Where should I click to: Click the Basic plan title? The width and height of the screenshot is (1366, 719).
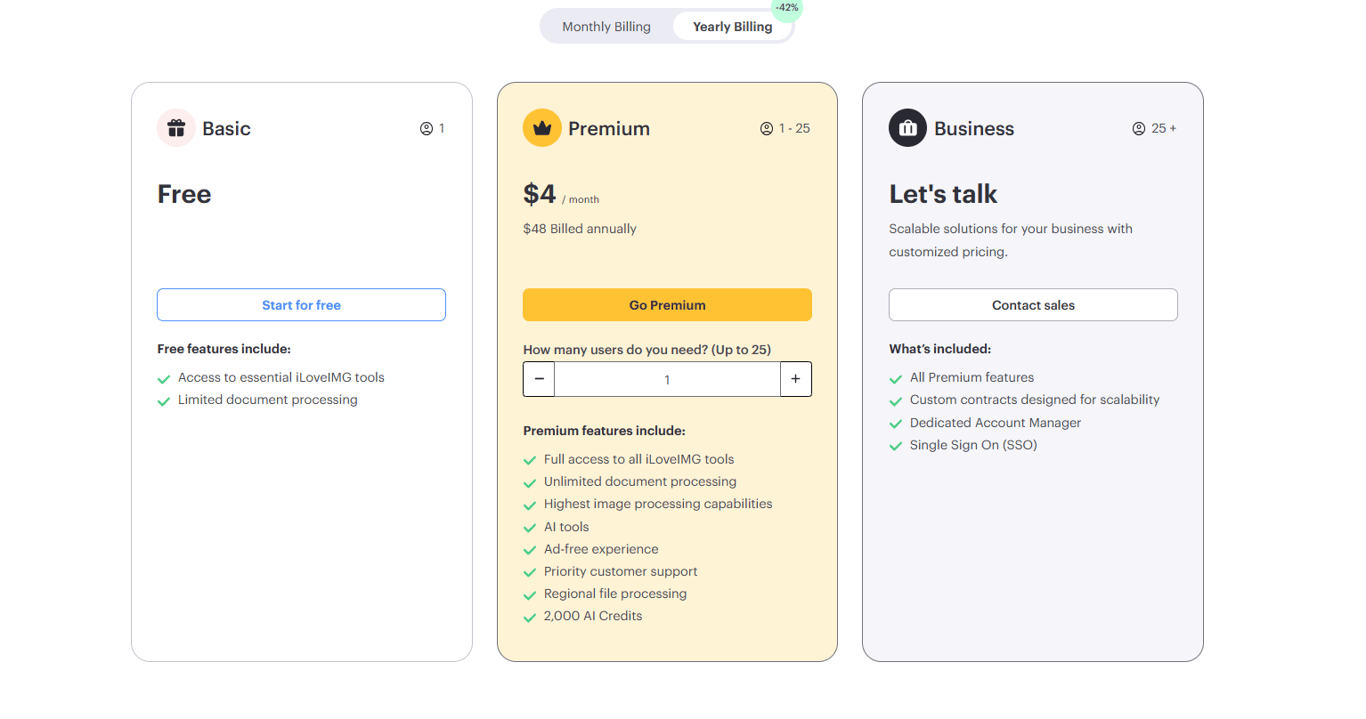pos(226,129)
